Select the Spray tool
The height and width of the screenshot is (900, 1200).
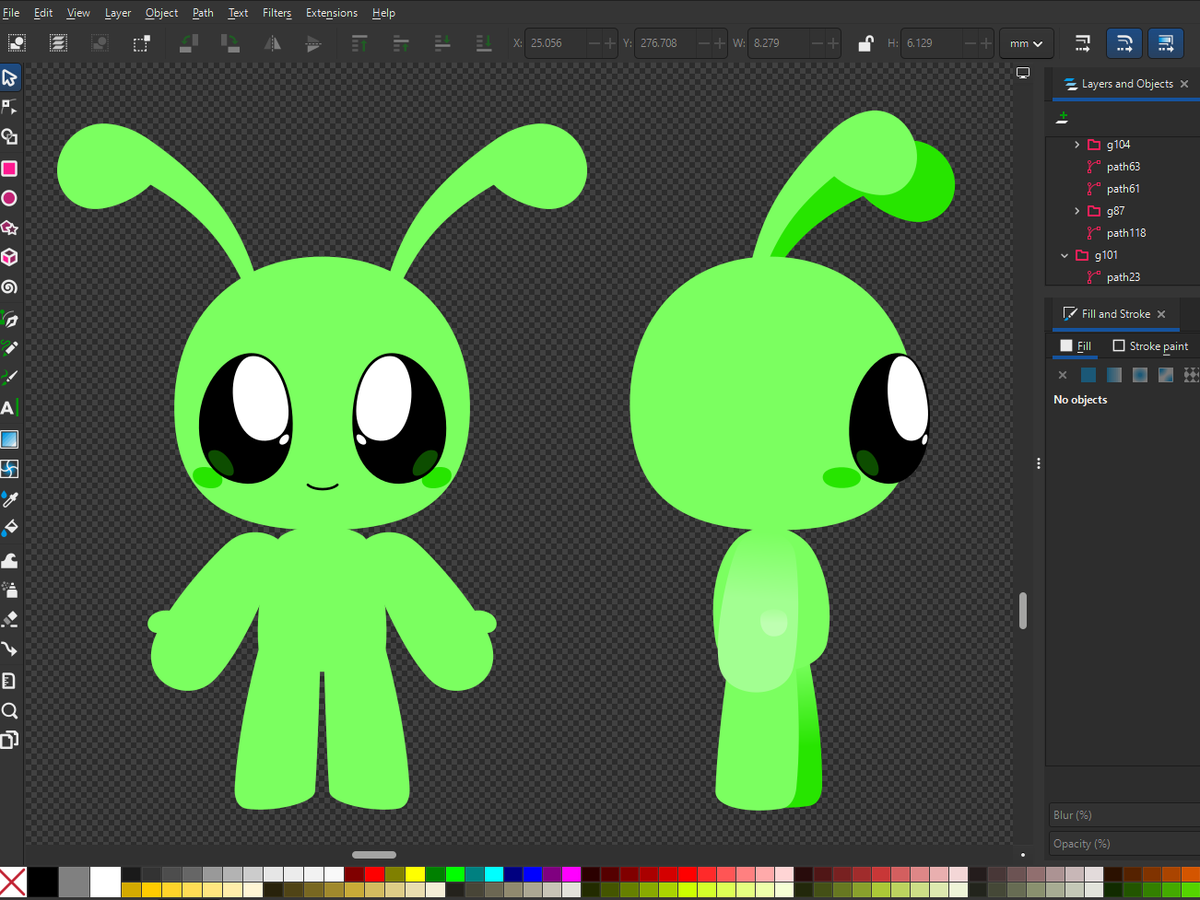[10, 589]
